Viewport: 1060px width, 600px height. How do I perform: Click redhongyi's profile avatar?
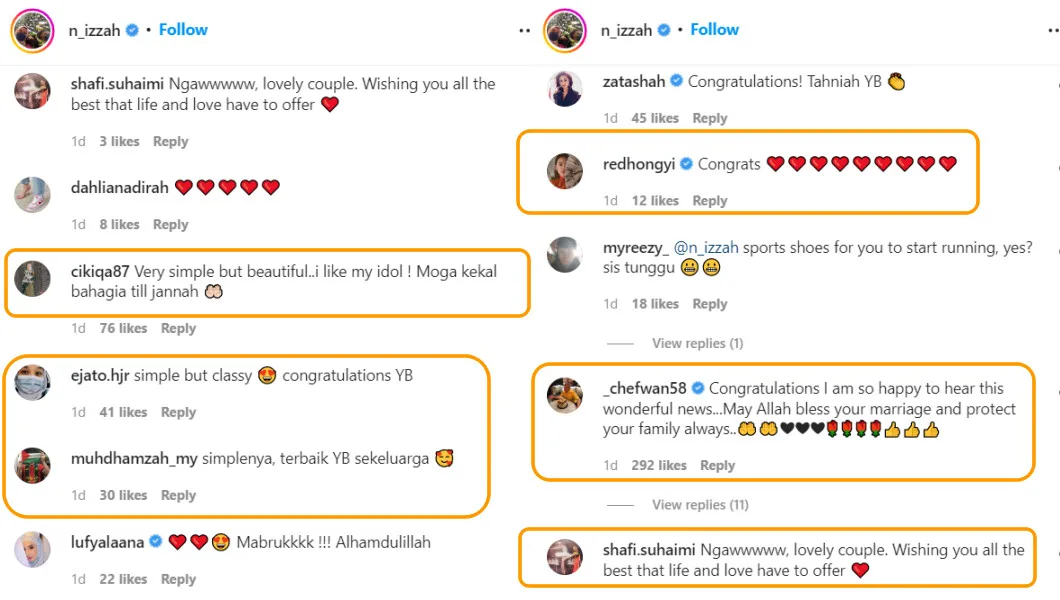click(x=565, y=171)
